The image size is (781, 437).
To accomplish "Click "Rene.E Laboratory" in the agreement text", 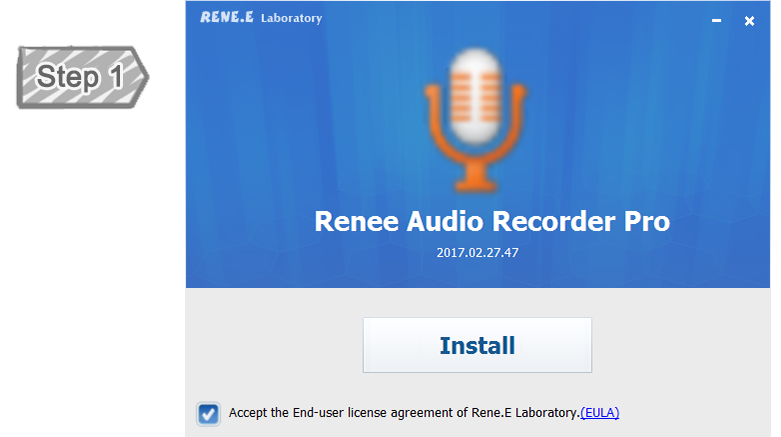I will click(529, 412).
